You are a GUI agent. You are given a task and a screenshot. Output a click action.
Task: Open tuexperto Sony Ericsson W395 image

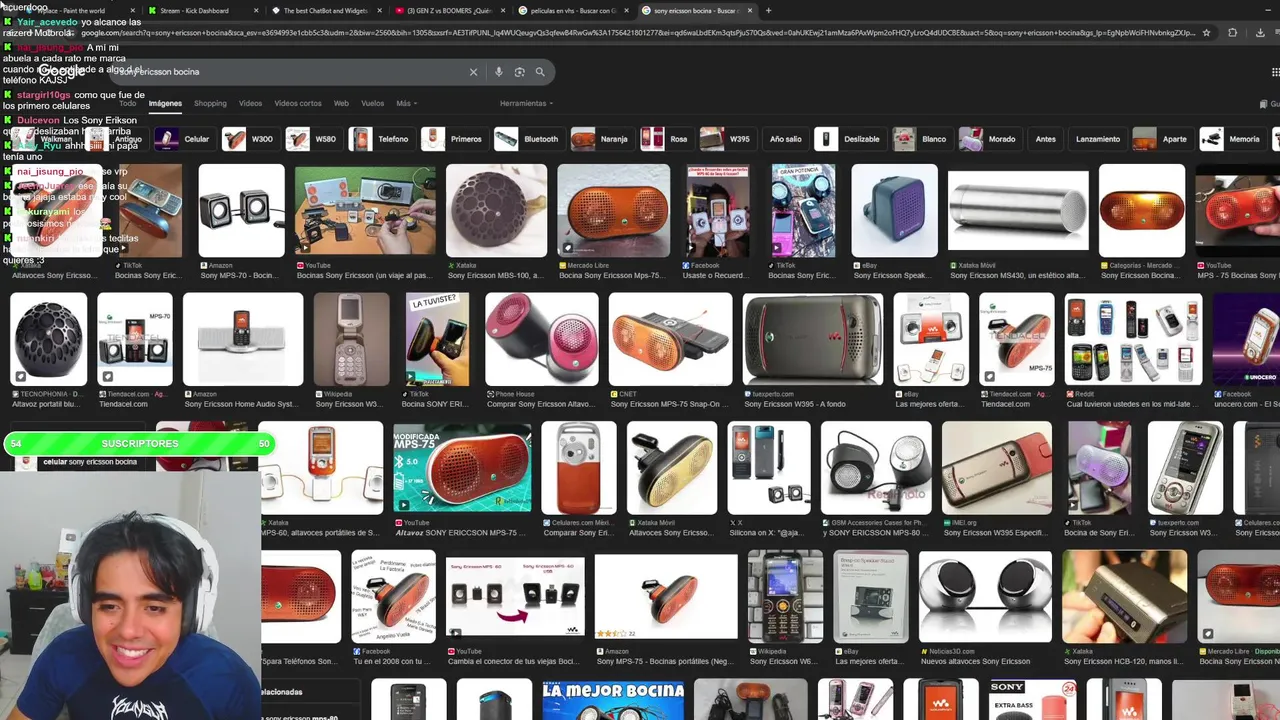click(812, 339)
